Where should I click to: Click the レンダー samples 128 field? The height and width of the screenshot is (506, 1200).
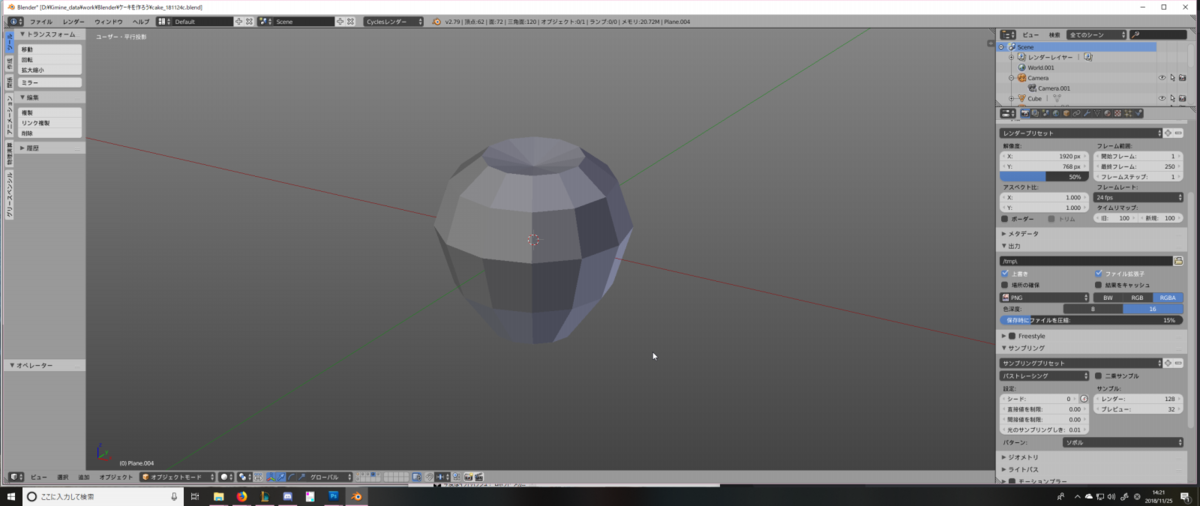pyautogui.click(x=1139, y=398)
